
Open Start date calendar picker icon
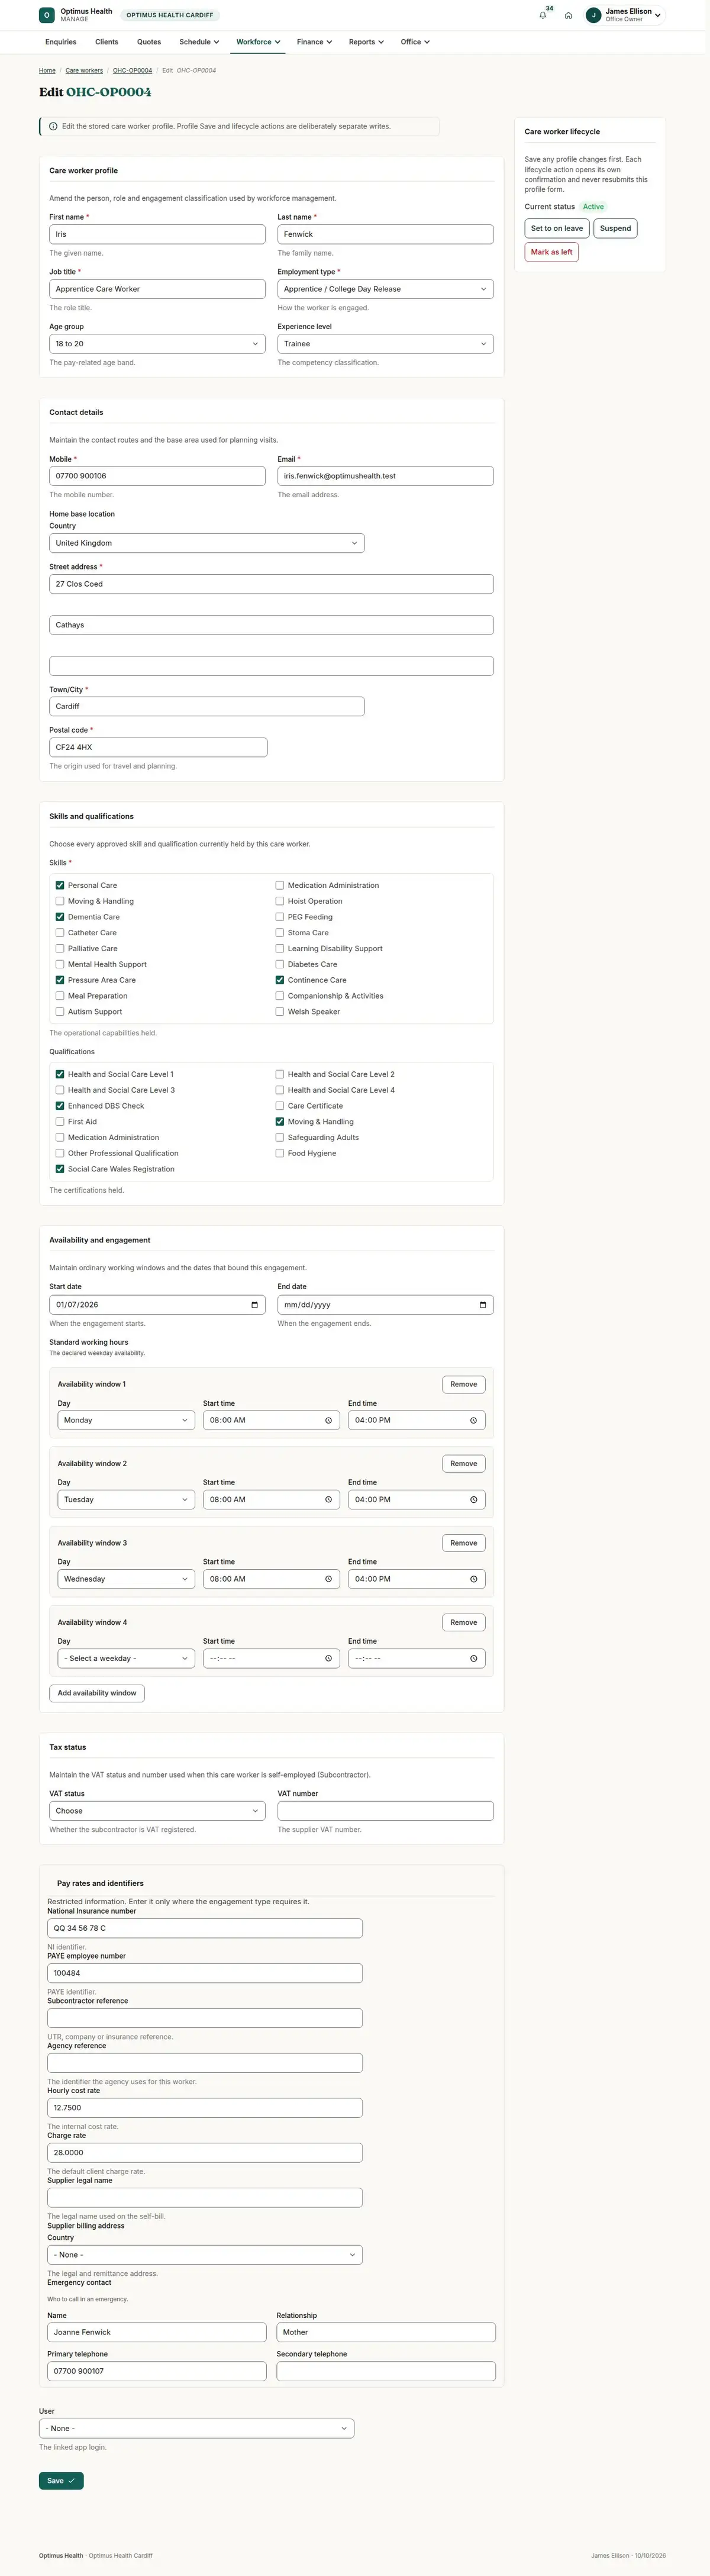point(255,1305)
